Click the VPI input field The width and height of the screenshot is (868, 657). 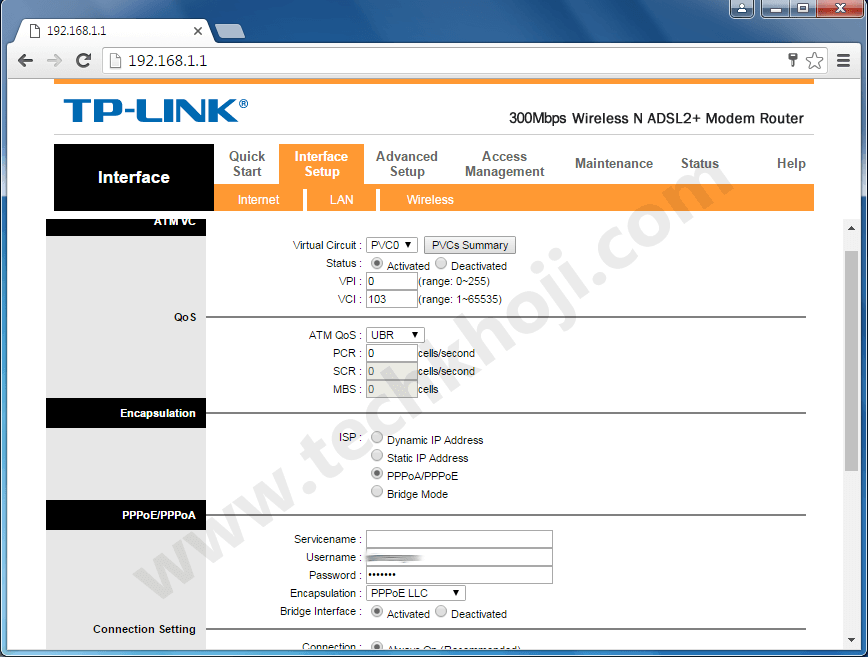tap(391, 281)
